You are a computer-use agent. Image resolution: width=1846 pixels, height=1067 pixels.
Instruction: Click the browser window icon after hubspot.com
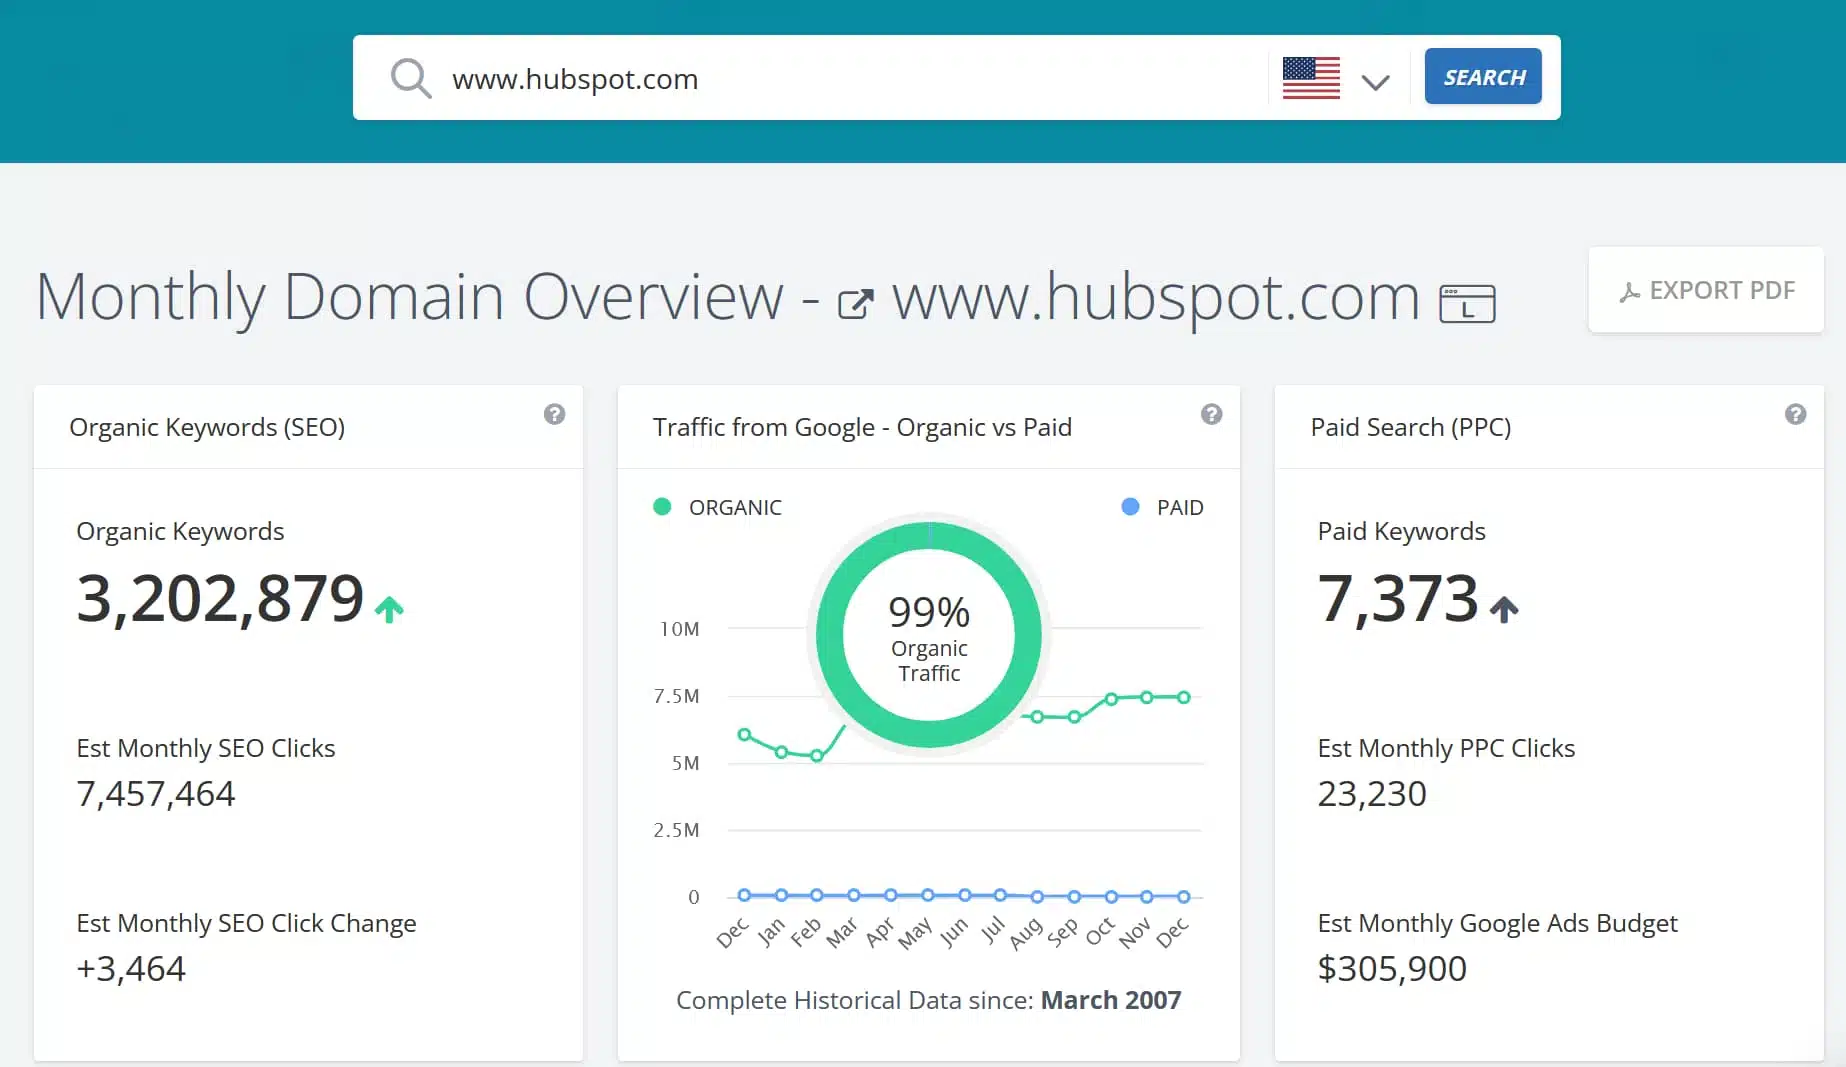click(x=1466, y=303)
